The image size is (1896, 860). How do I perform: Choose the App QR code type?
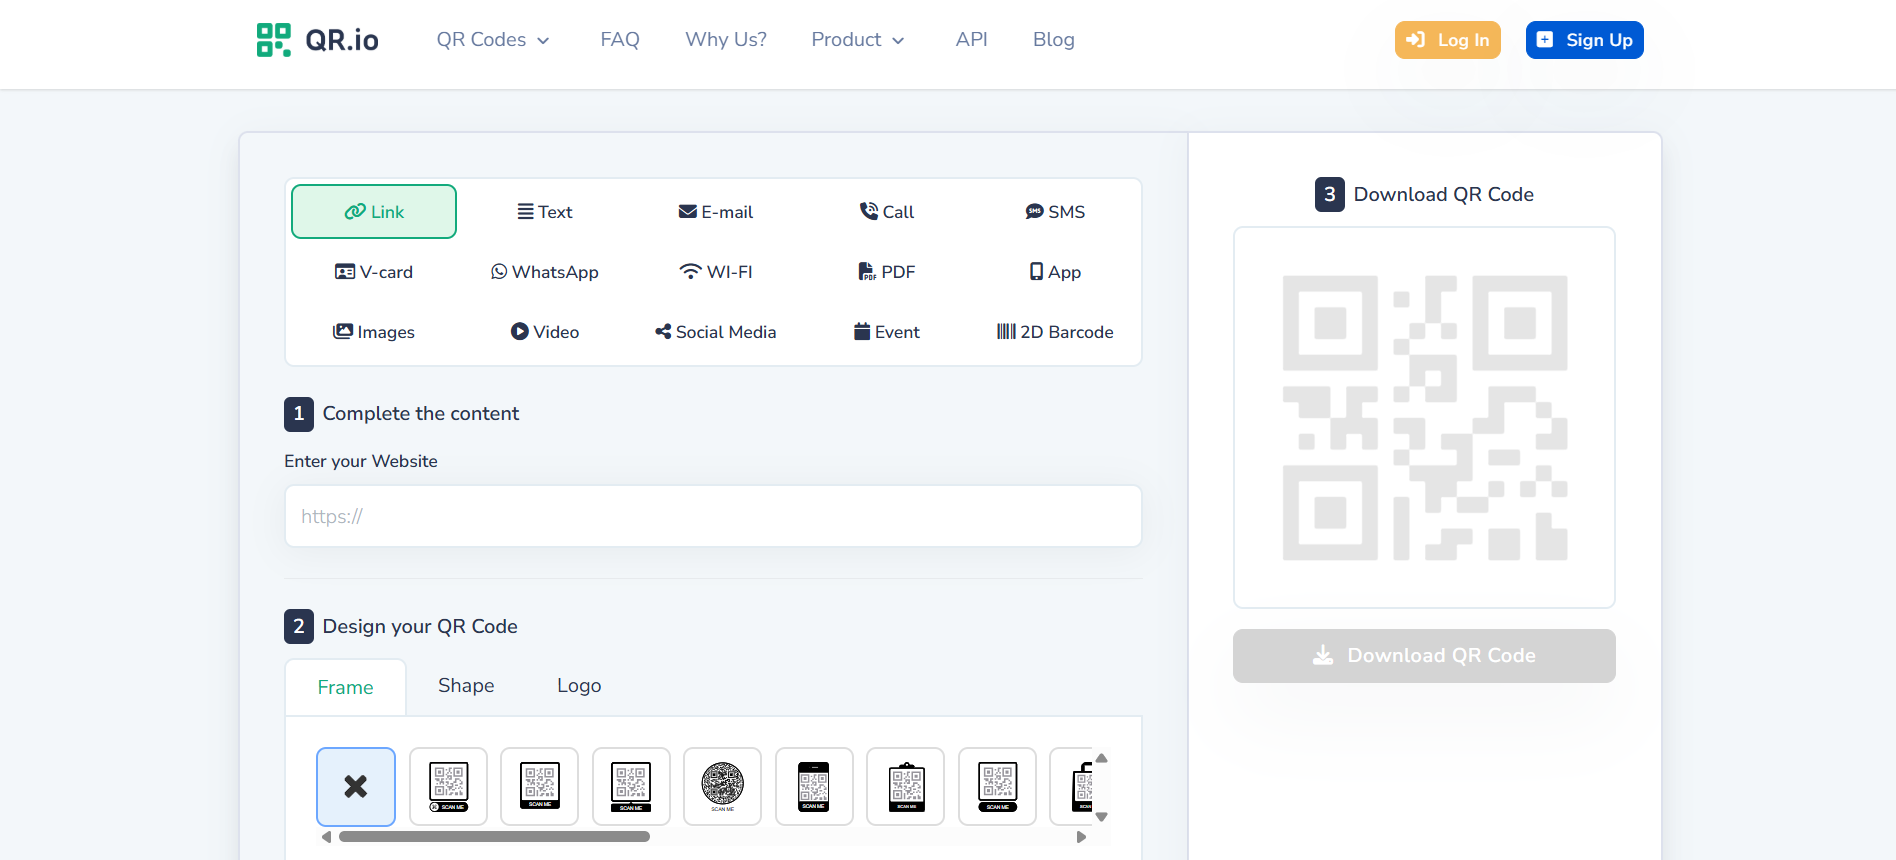click(x=1055, y=272)
